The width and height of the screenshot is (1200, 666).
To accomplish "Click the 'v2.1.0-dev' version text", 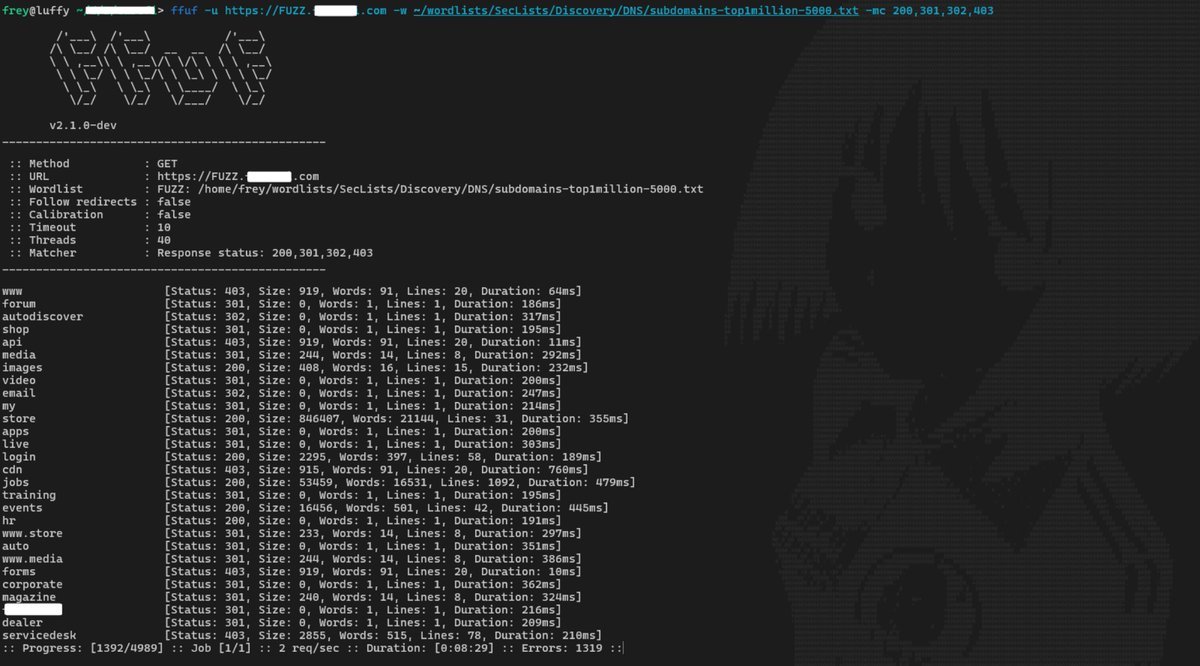I will [x=83, y=125].
